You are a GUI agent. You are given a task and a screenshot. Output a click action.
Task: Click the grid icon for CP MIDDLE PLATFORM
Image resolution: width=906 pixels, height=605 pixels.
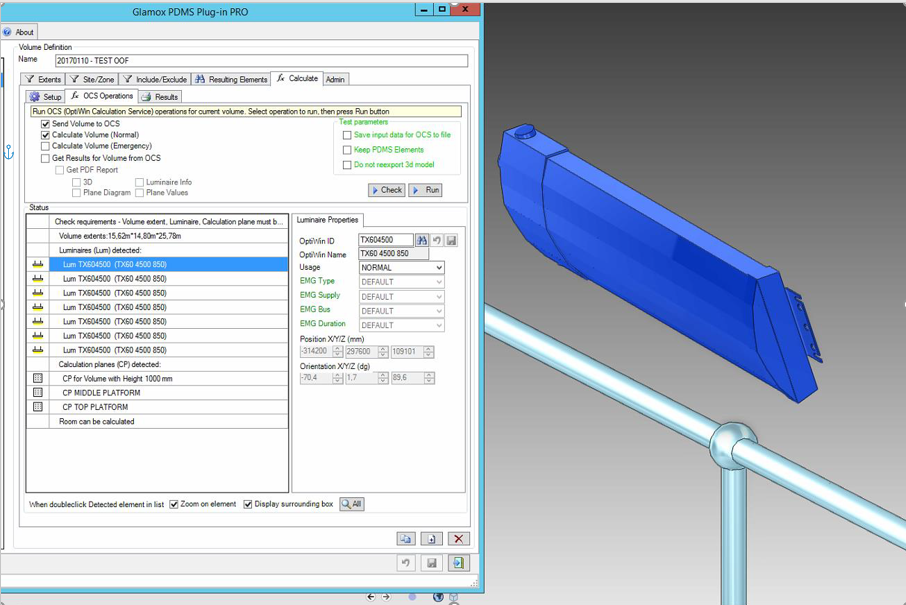pyautogui.click(x=38, y=392)
